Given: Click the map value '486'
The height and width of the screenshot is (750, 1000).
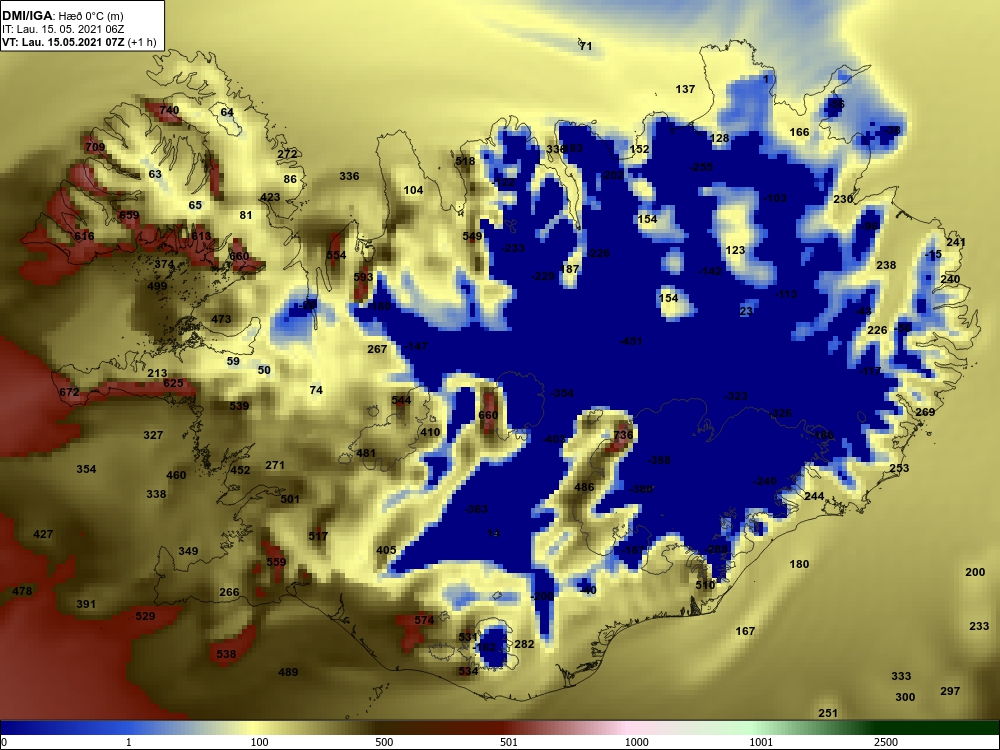Looking at the screenshot, I should [584, 488].
